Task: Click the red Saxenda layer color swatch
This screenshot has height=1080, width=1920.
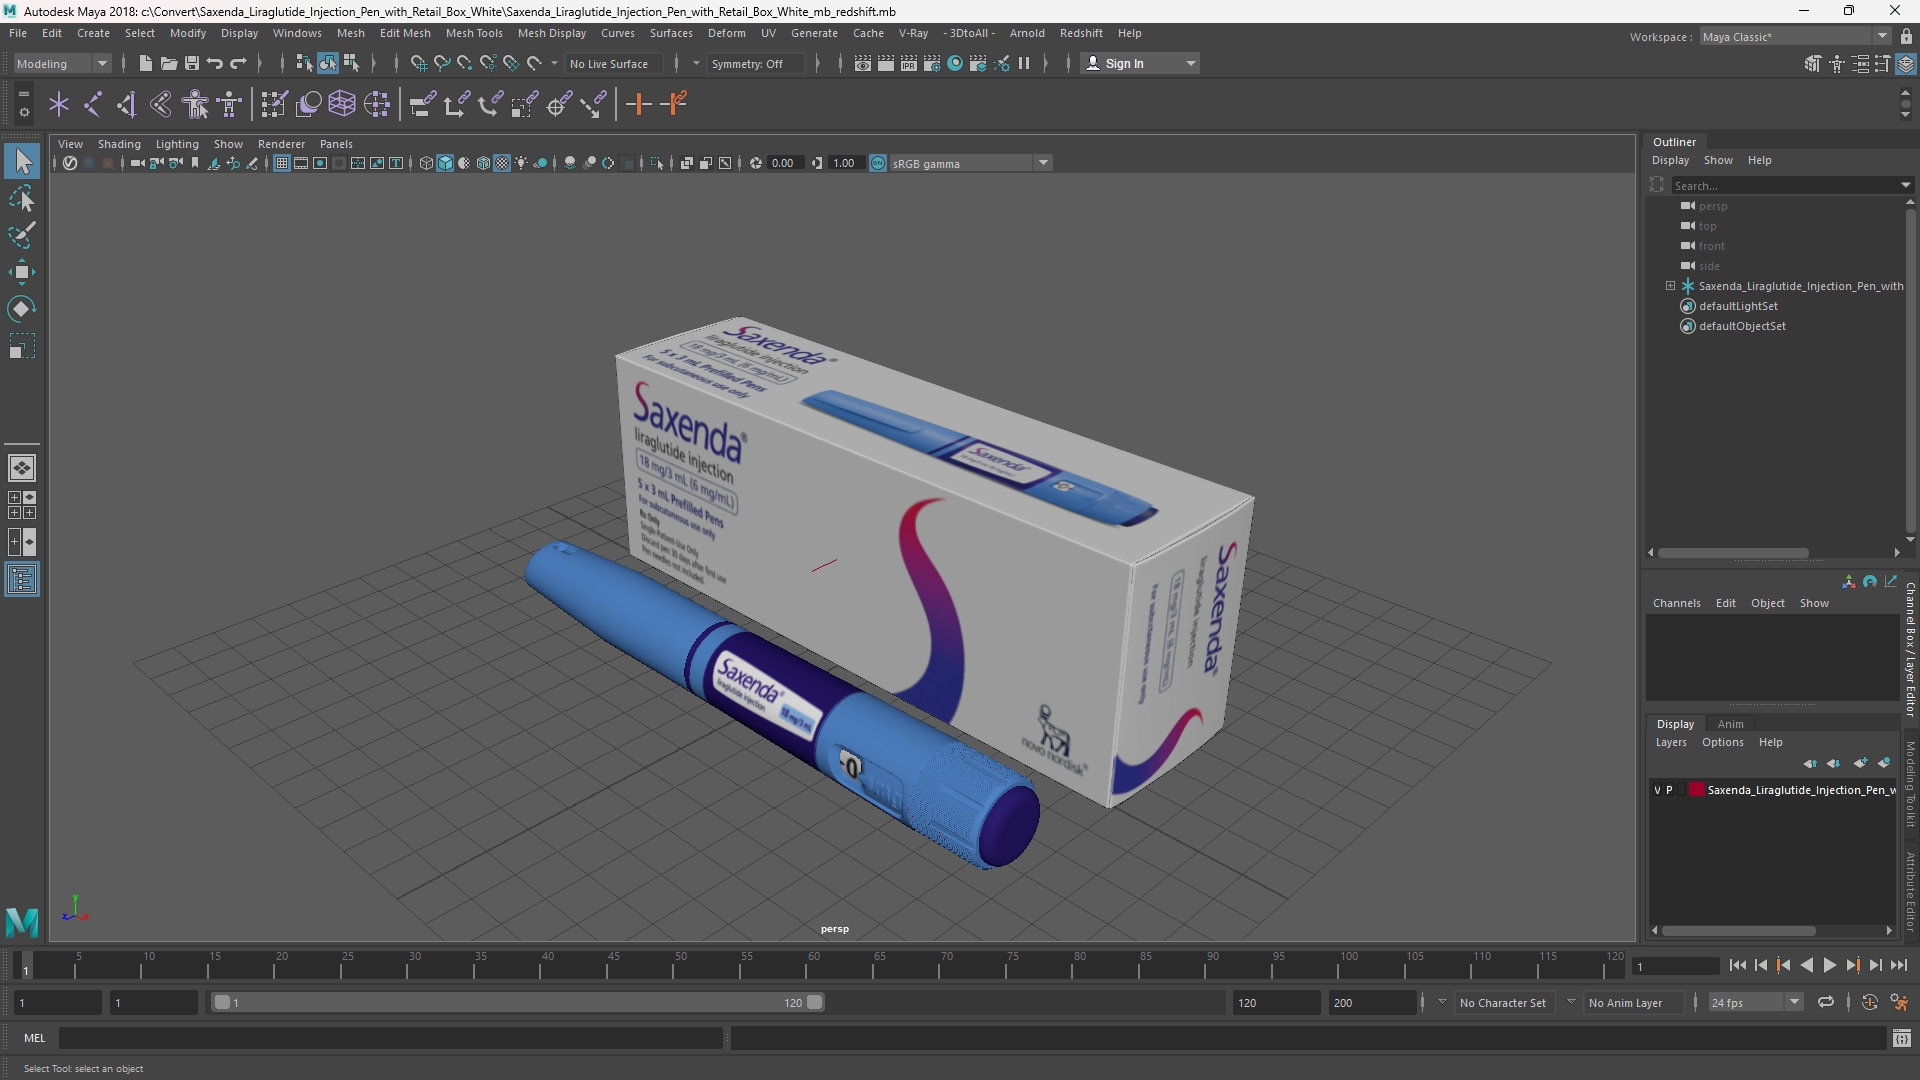Action: (x=1697, y=790)
